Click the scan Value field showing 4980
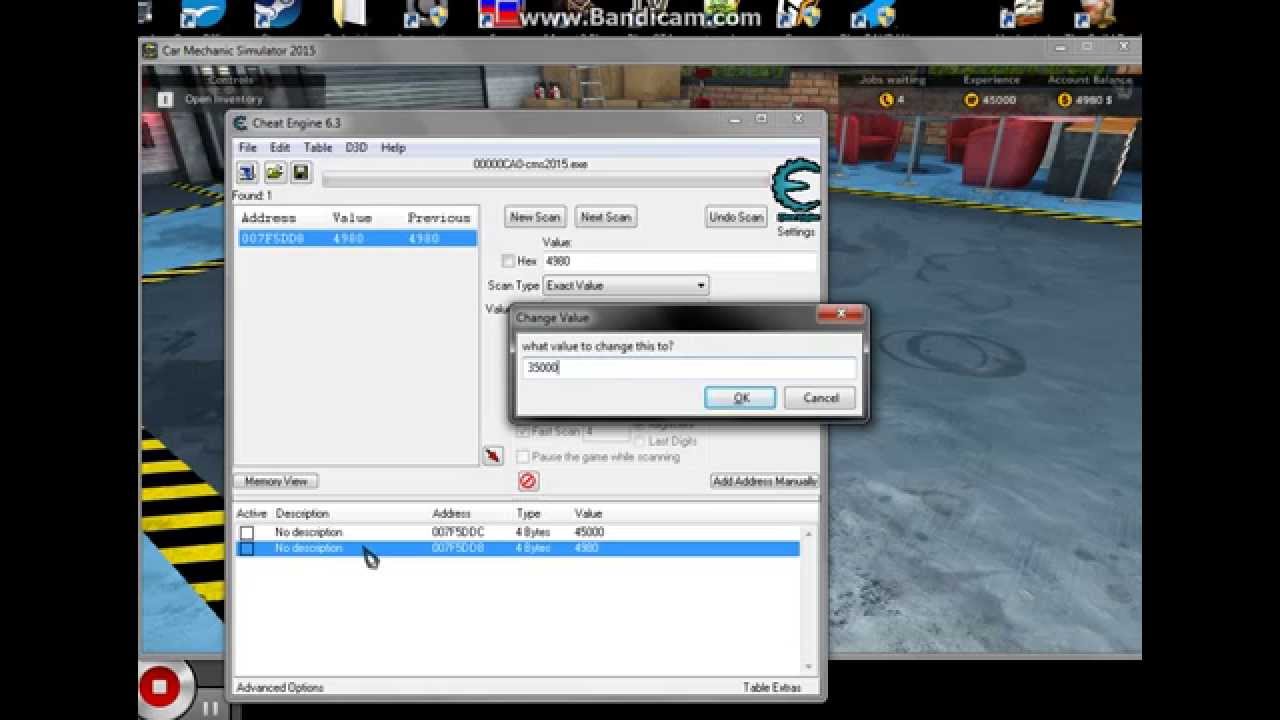1280x720 pixels. [679, 261]
